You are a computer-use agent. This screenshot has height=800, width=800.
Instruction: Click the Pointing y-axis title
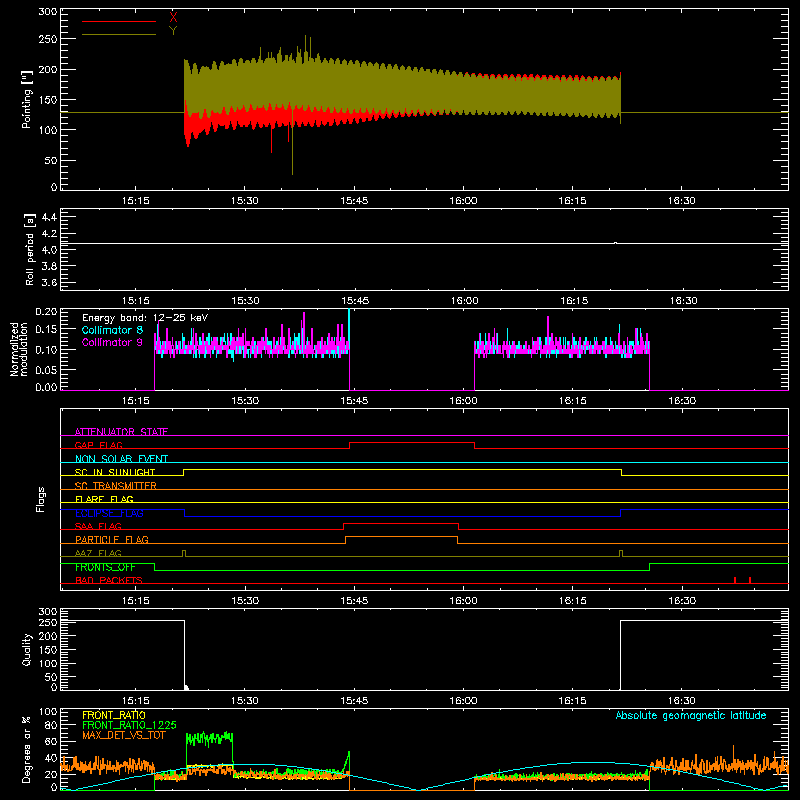coord(27,99)
